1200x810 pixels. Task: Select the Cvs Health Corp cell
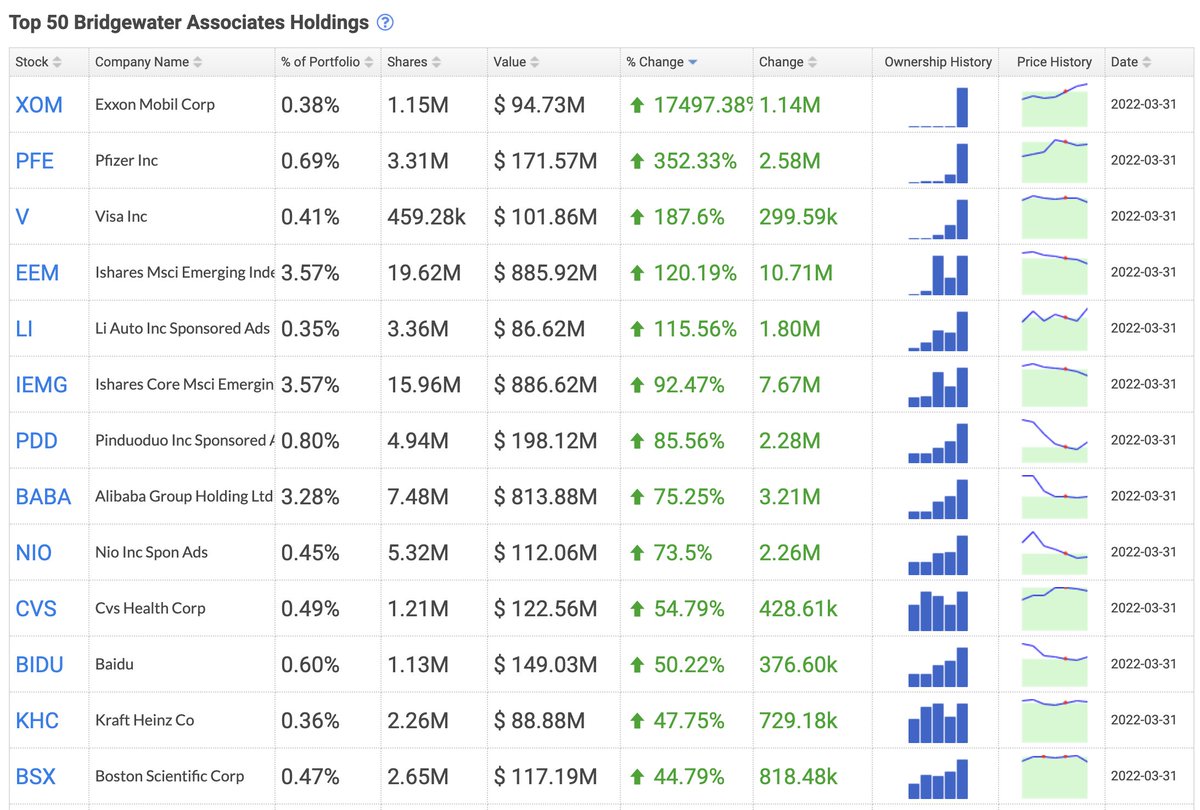click(x=150, y=608)
